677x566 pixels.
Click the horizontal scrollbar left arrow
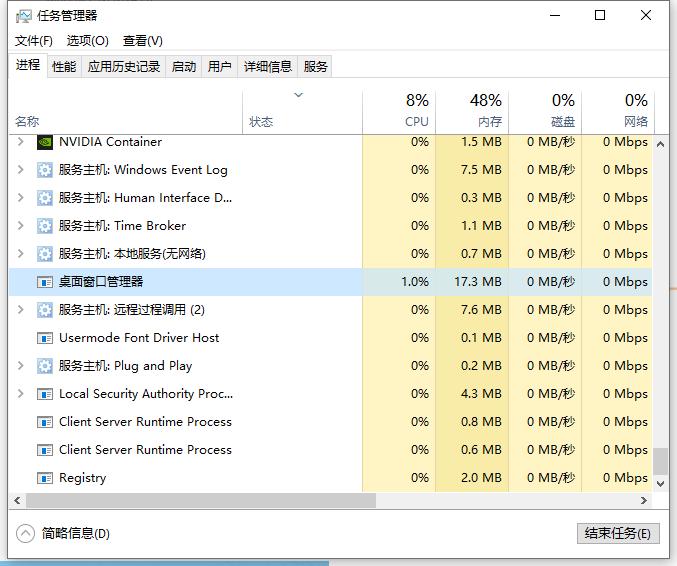[x=17, y=501]
